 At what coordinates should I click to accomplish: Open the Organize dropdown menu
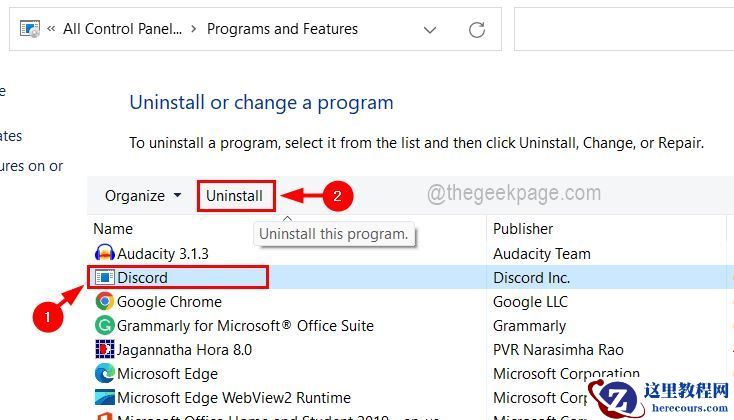tap(143, 195)
